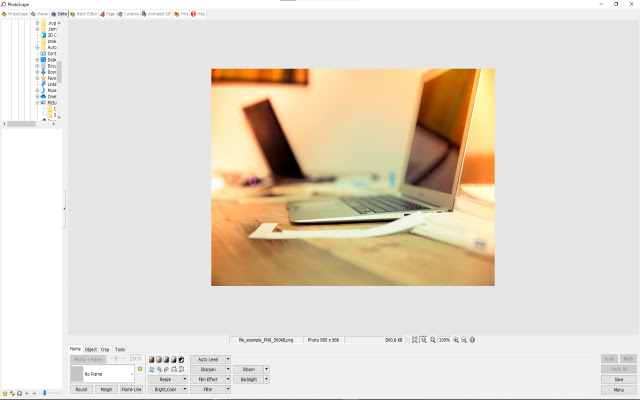Apply the grayscale preset icon
640x400 pixels.
click(x=166, y=360)
